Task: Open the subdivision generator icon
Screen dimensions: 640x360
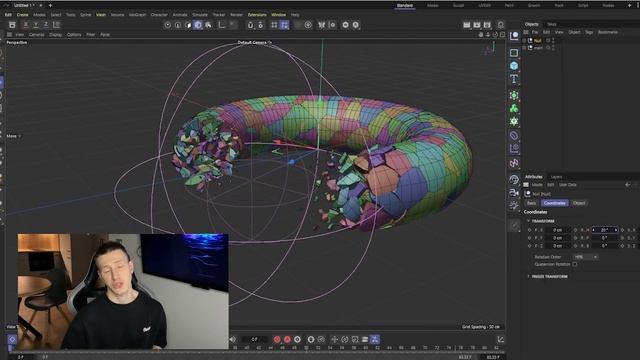Action: click(x=514, y=96)
